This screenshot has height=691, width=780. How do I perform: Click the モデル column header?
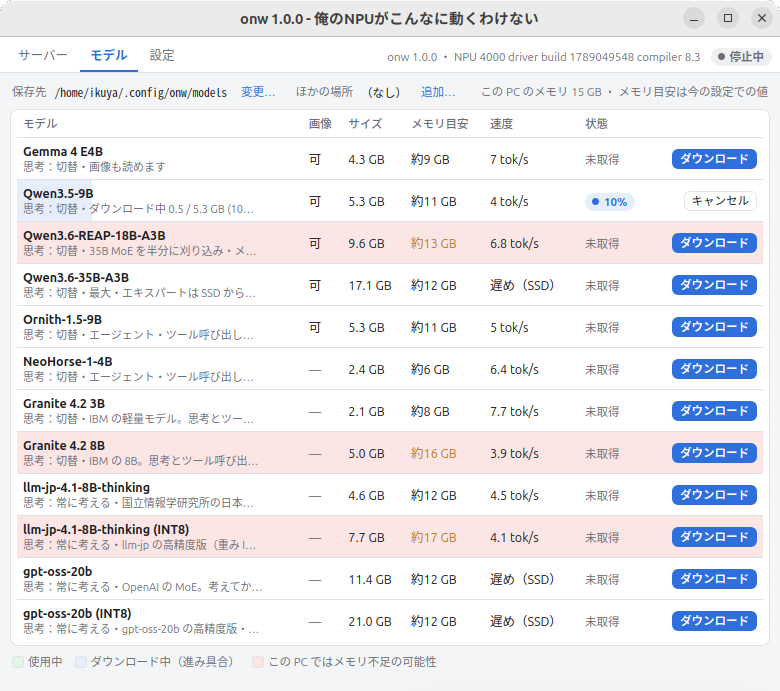[x=40, y=123]
